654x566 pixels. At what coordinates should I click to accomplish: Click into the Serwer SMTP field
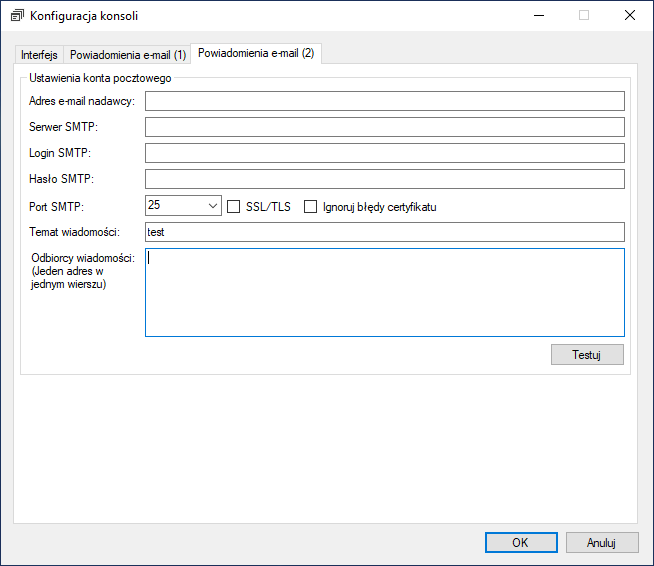pos(385,127)
